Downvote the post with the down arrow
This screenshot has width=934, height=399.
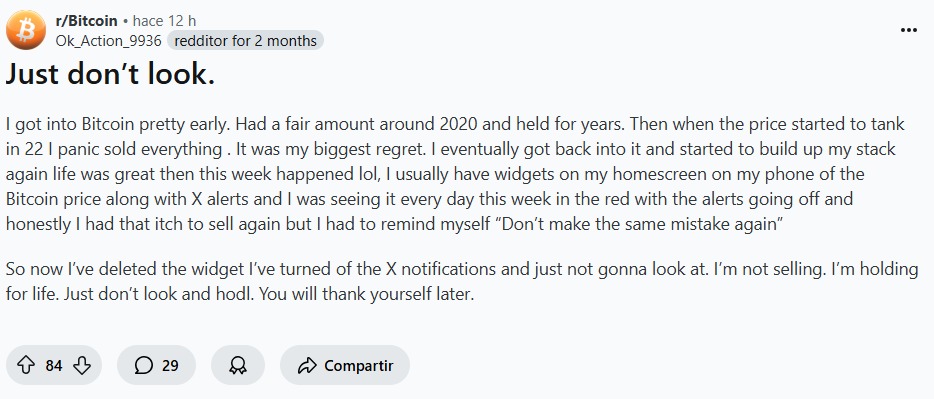(x=82, y=365)
